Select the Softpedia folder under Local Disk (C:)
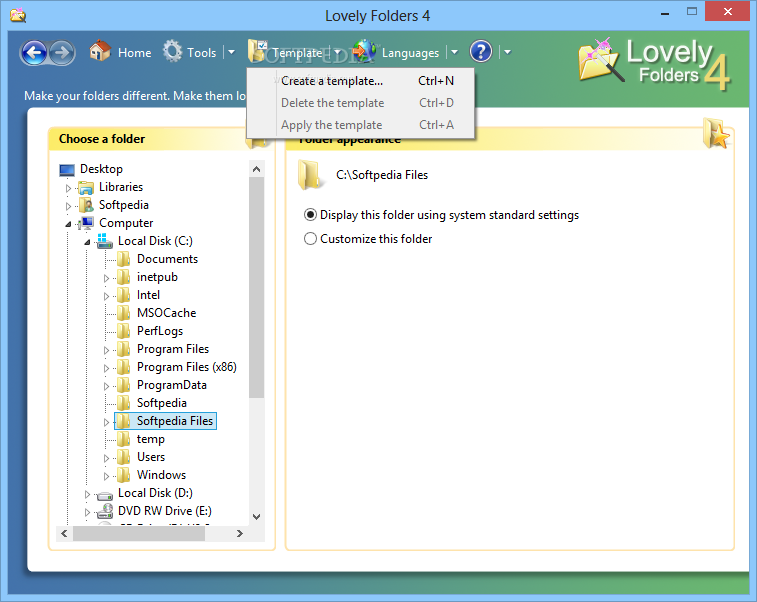Viewport: 757px width, 602px height. pyautogui.click(x=162, y=403)
